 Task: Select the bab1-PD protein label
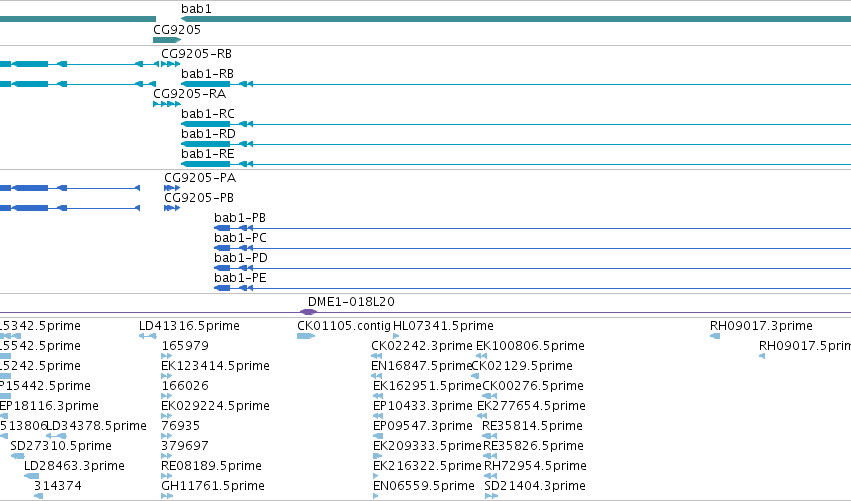click(x=241, y=258)
